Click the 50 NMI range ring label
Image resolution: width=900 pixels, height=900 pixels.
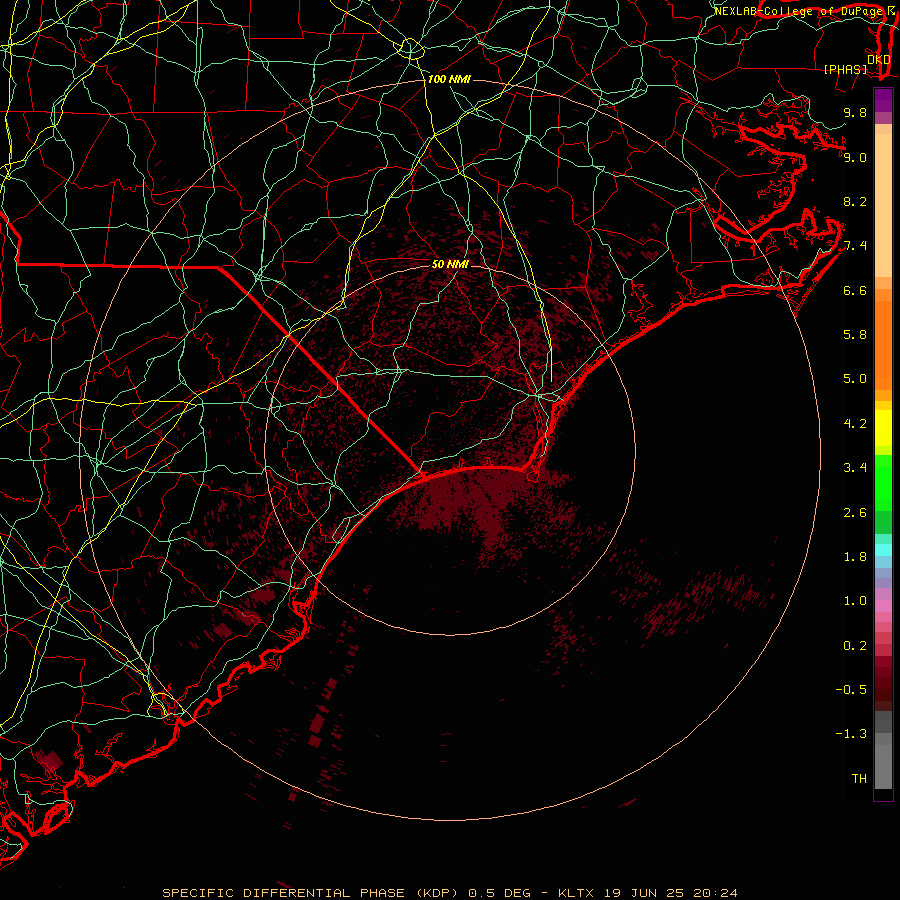coord(450,264)
